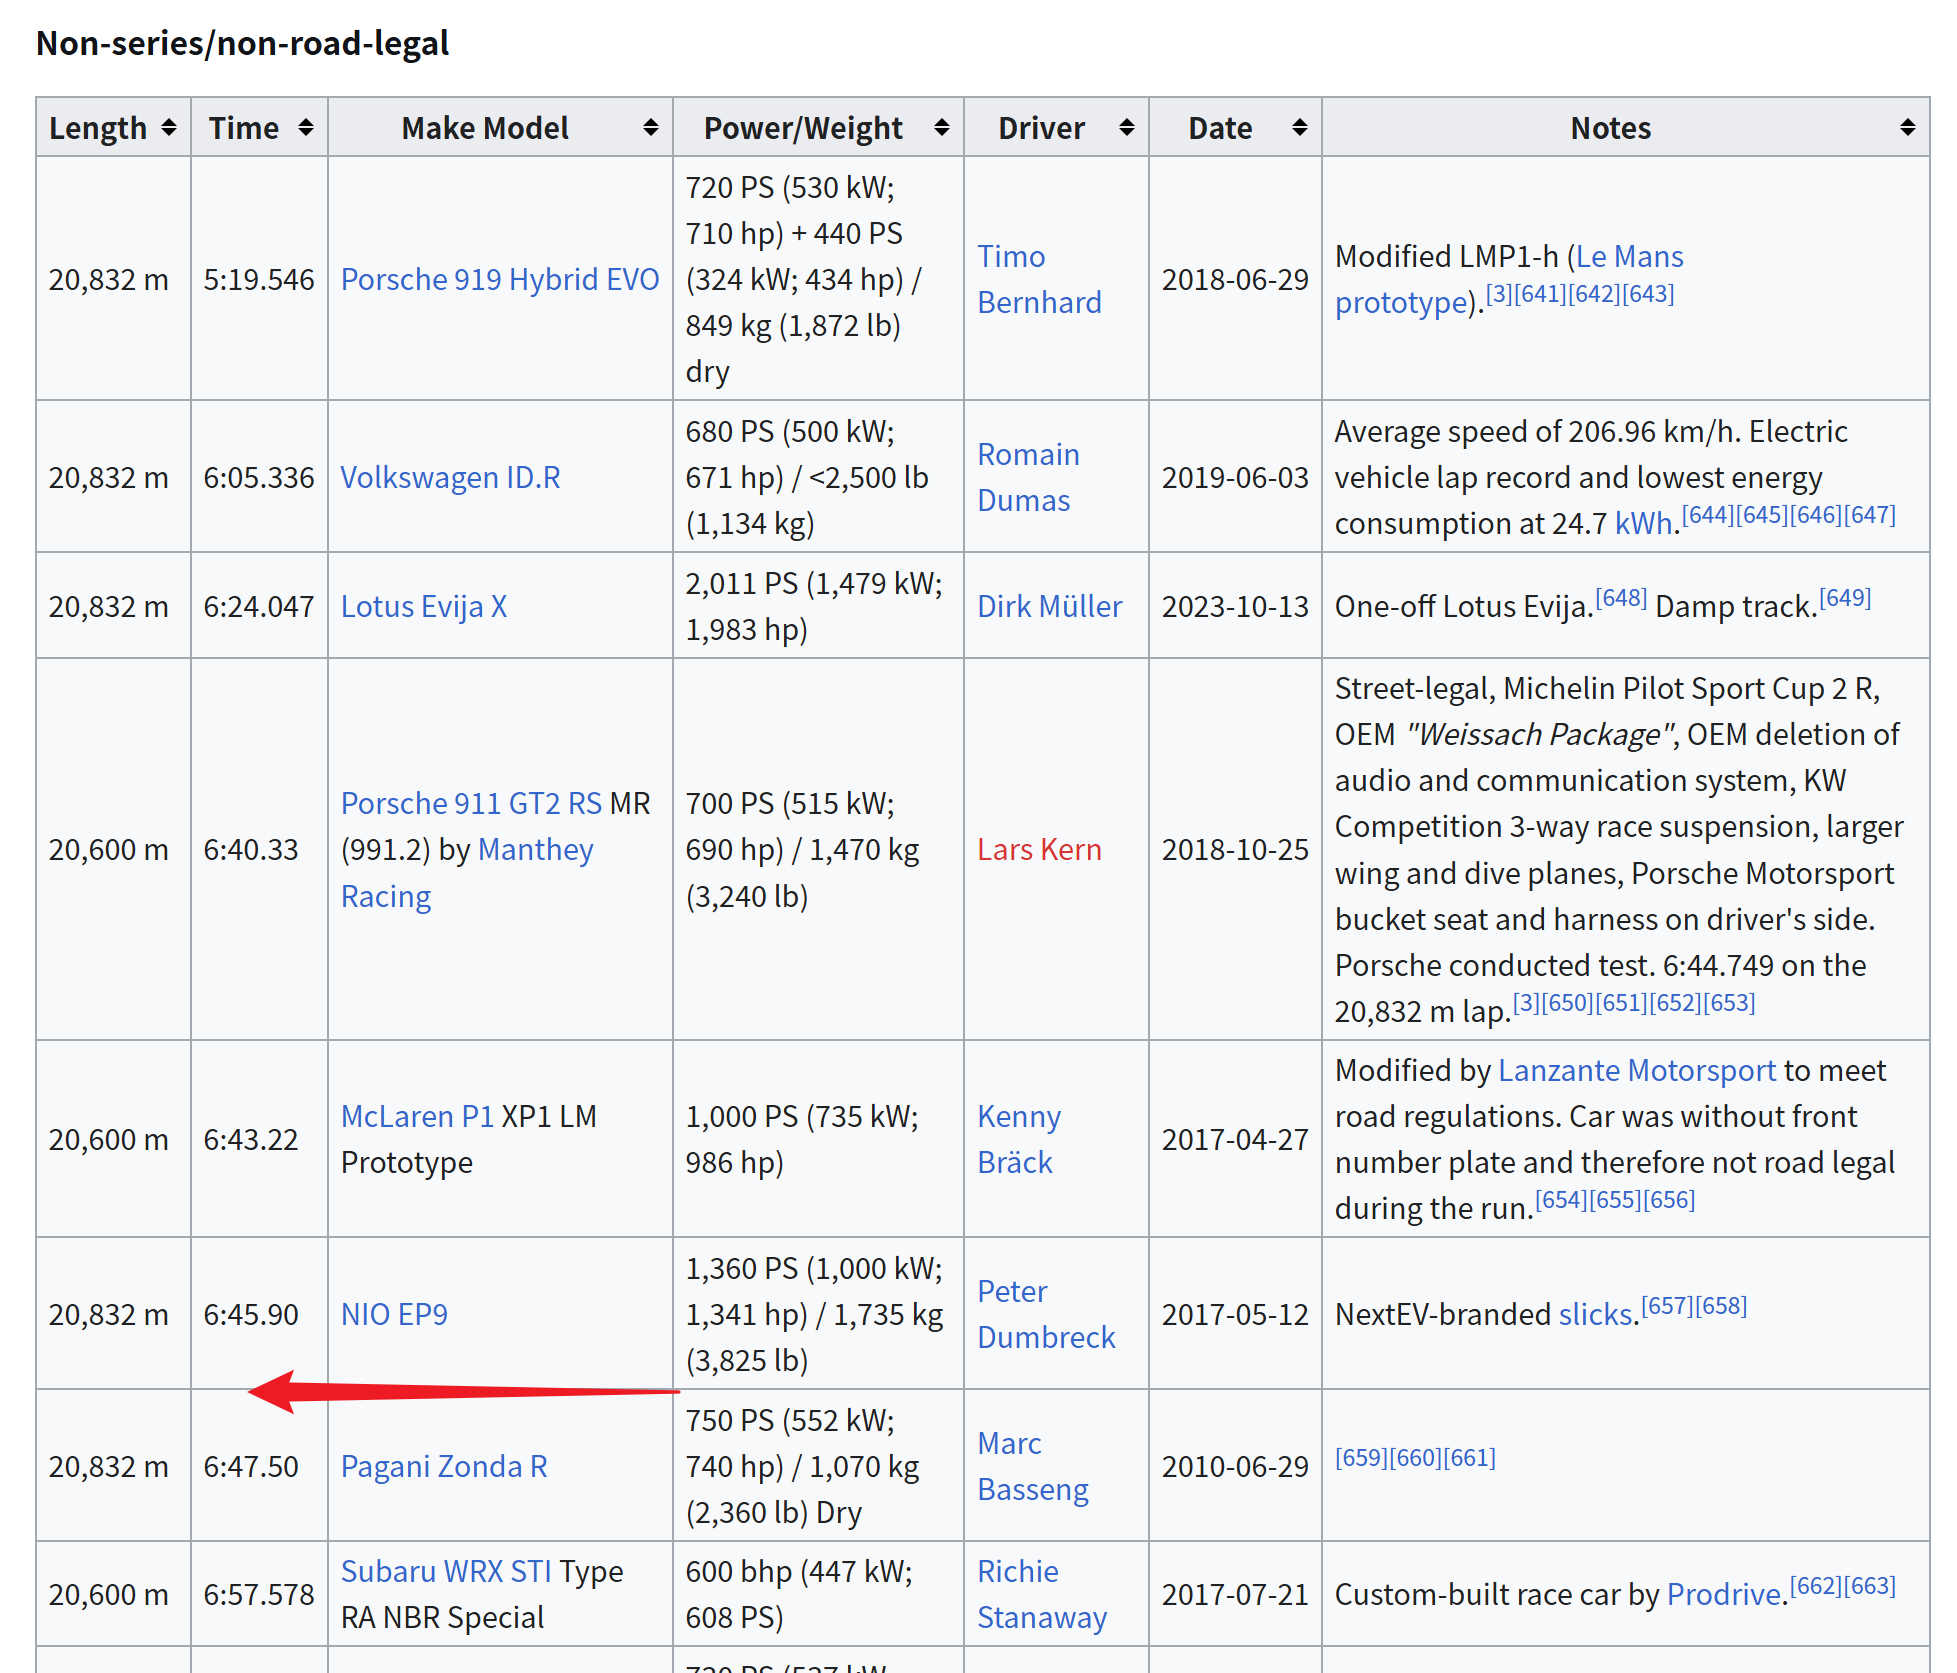Sort table by Time column arrows
1957x1673 pixels.
(x=306, y=127)
